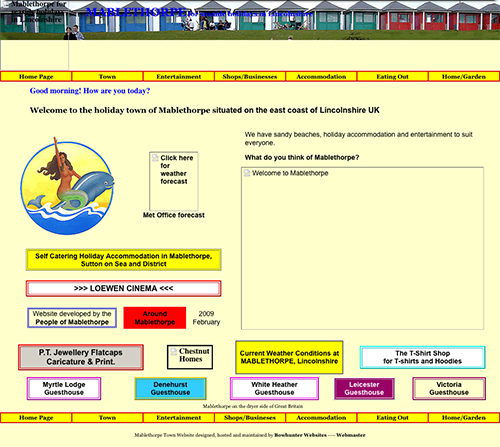Click the Mablethorpe on the dryer side text
Image resolution: width=500 pixels, height=447 pixels.
click(x=253, y=406)
